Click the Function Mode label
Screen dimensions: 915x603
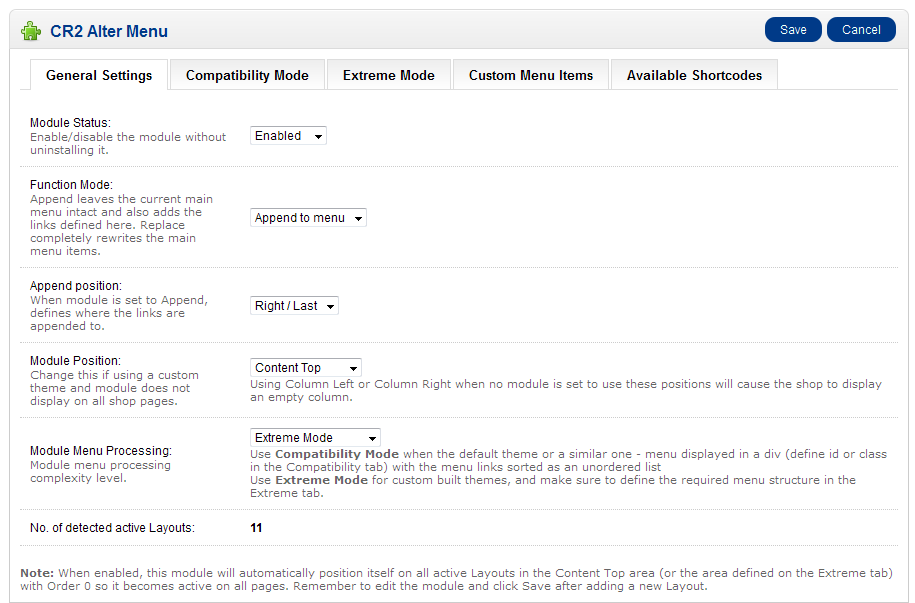point(71,185)
